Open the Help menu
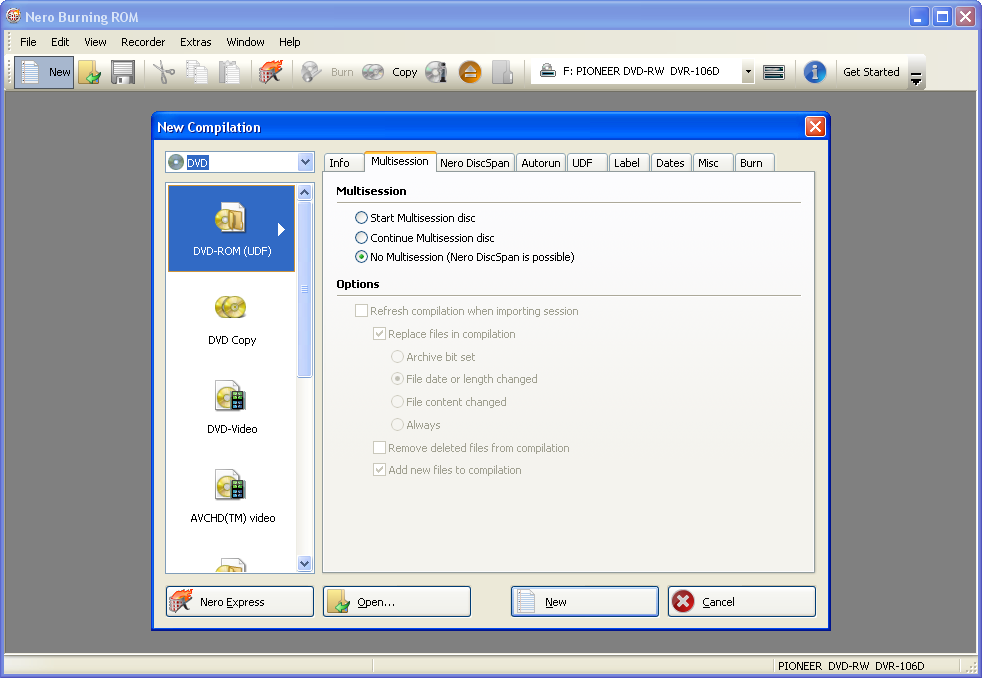 point(289,42)
